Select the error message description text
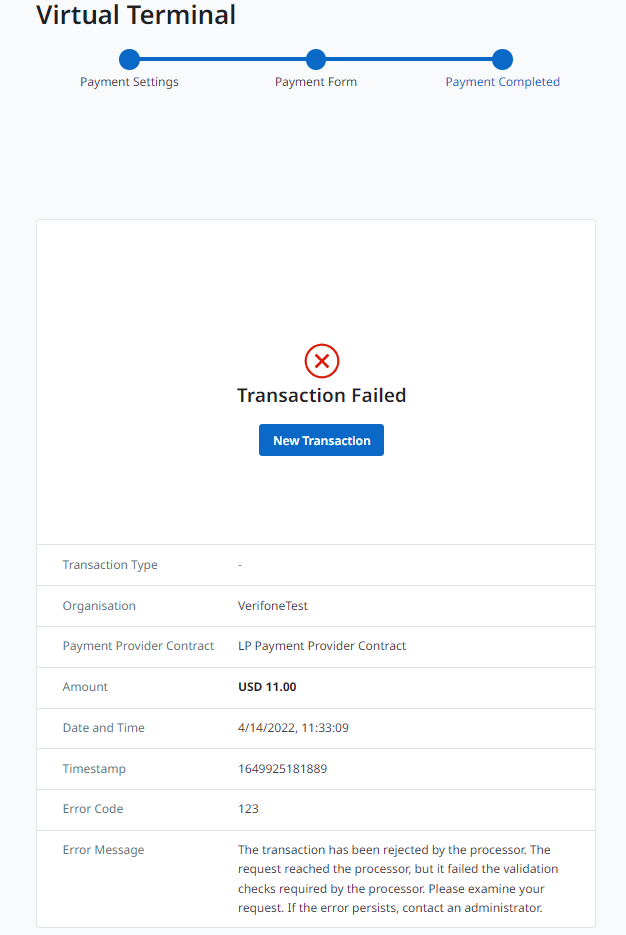 400,878
